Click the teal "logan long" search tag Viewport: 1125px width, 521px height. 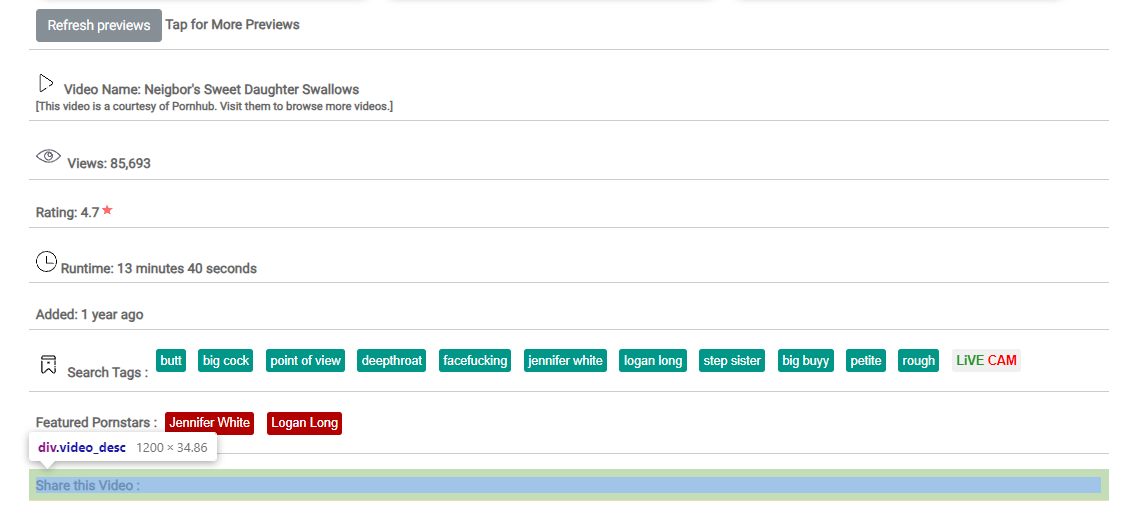[x=652, y=361]
